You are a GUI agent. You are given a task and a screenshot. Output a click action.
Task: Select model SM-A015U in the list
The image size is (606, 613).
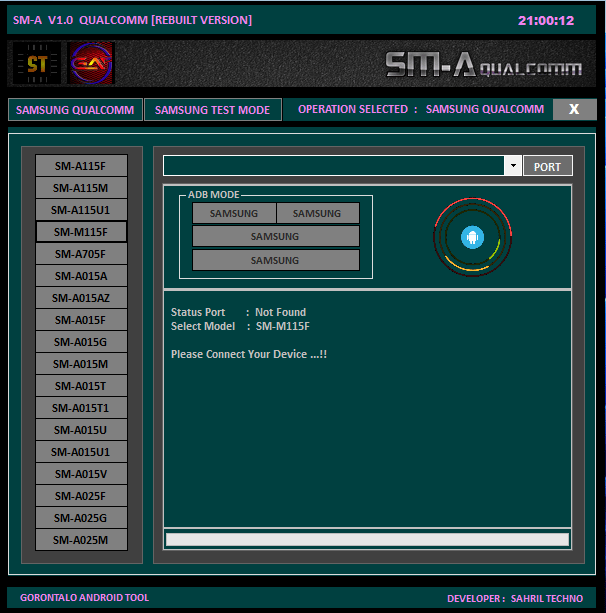click(81, 430)
